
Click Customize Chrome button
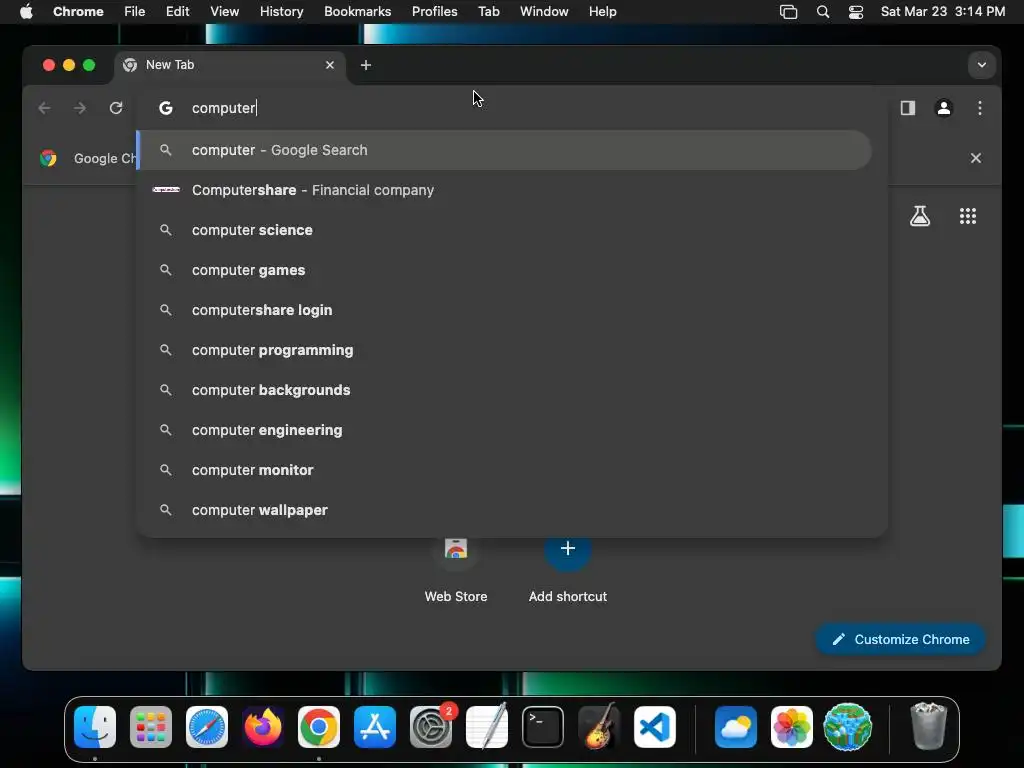point(900,639)
